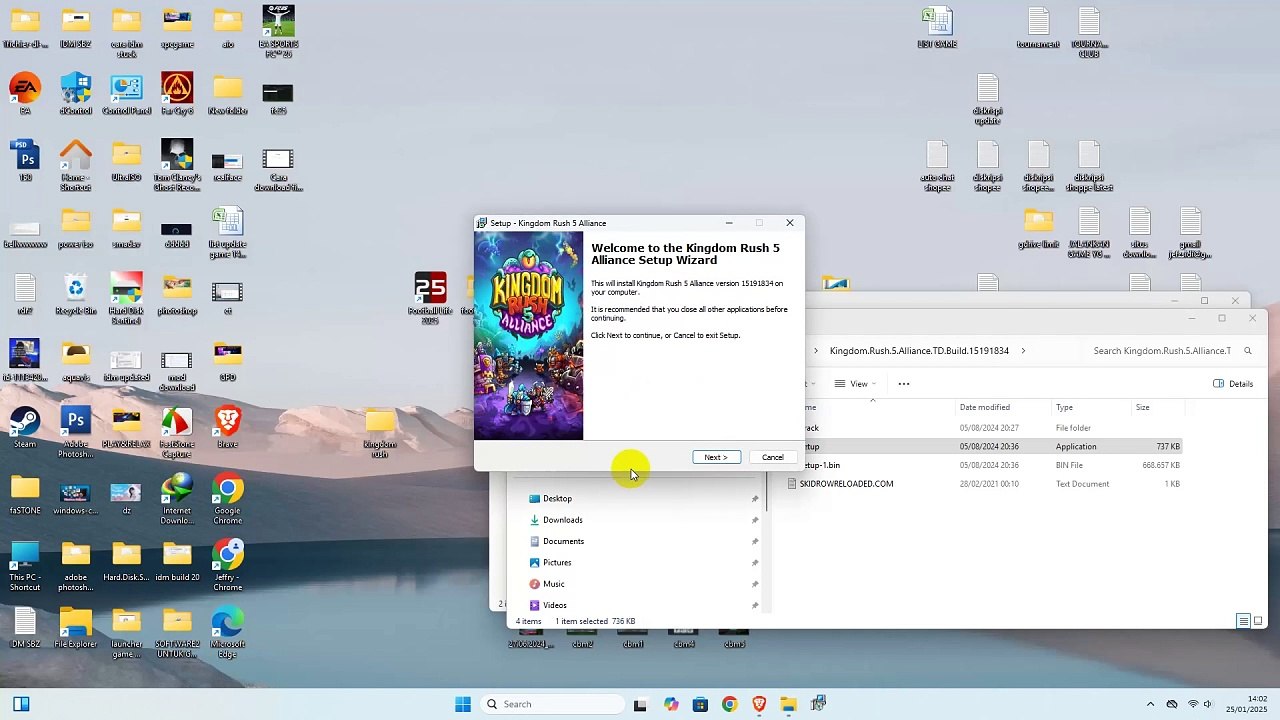Open Microsoft Store from the taskbar

pos(700,704)
